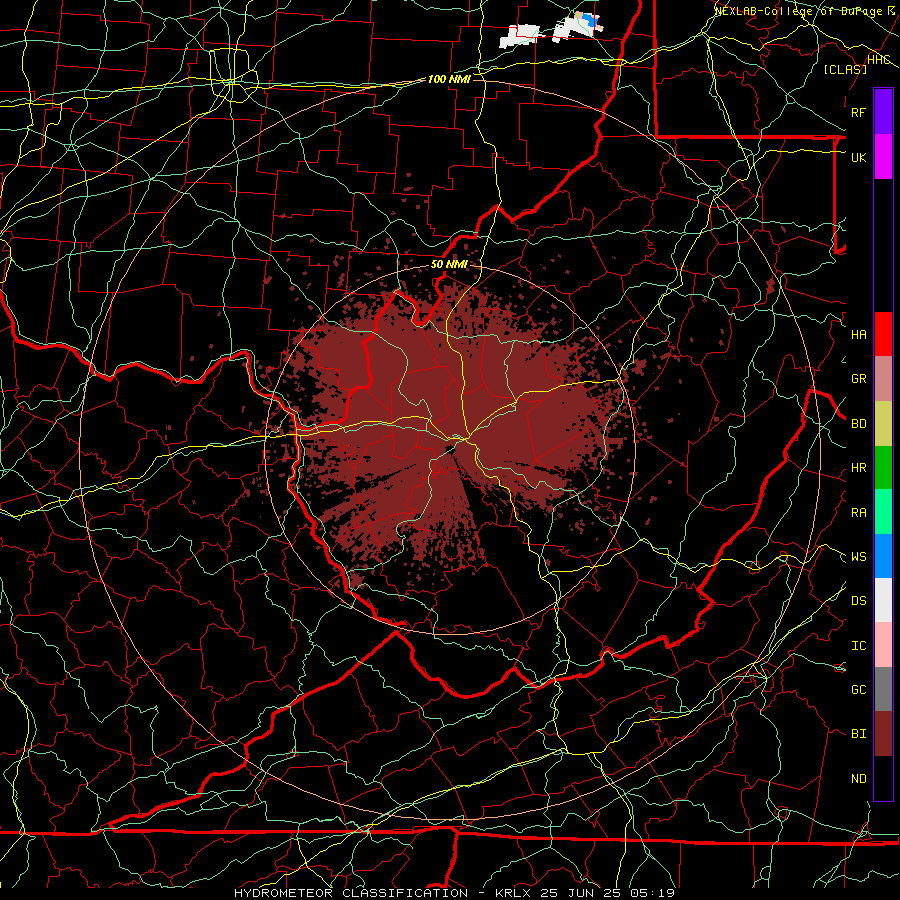This screenshot has width=900, height=900.
Task: Click the ND legend label
Action: pyautogui.click(x=858, y=779)
